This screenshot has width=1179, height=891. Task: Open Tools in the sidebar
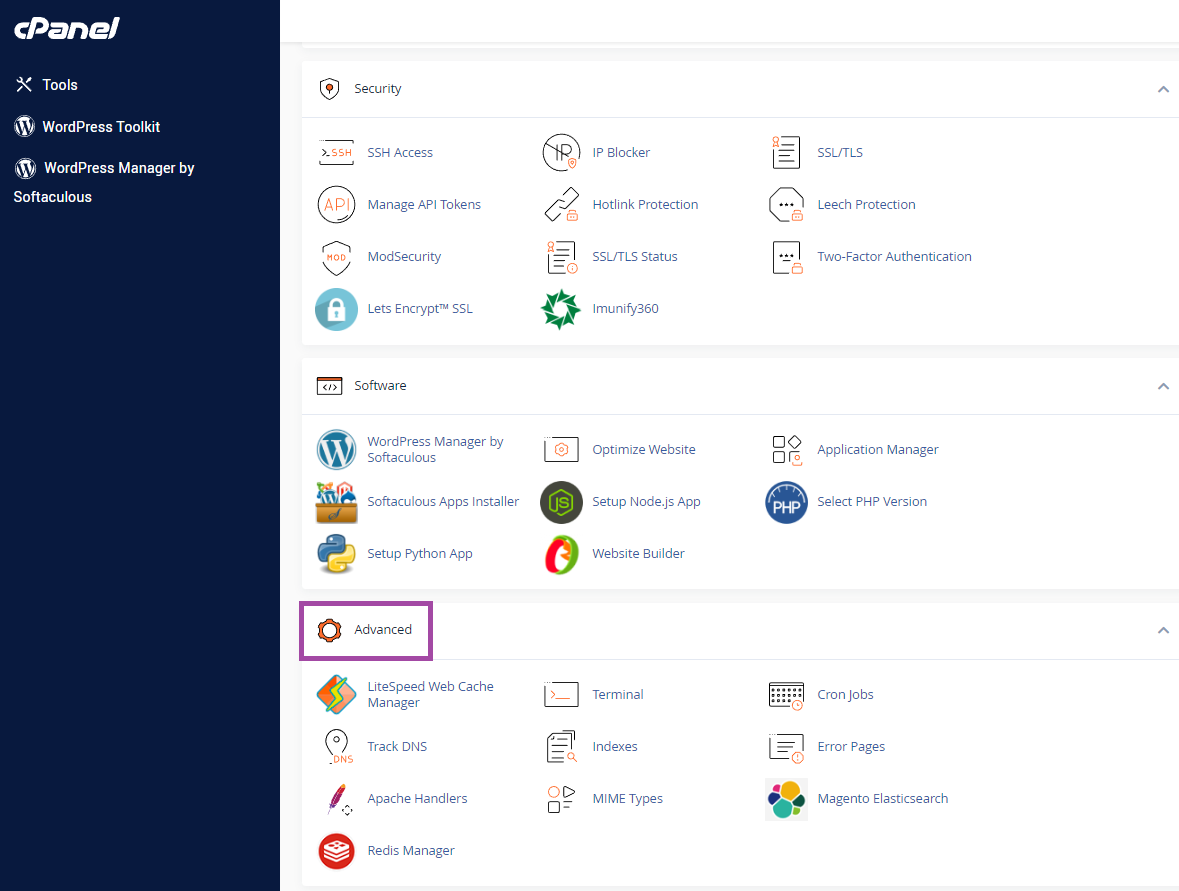[47, 85]
